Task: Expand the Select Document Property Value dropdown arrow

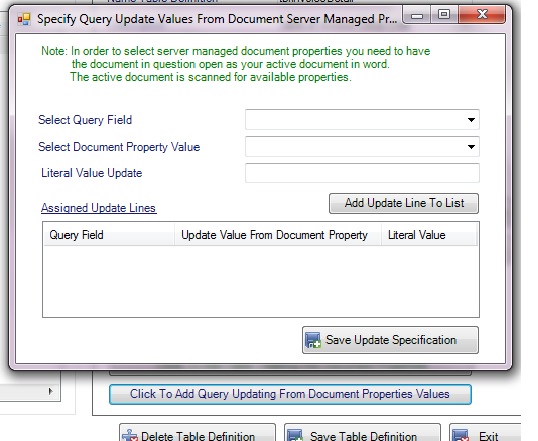Action: [x=471, y=147]
